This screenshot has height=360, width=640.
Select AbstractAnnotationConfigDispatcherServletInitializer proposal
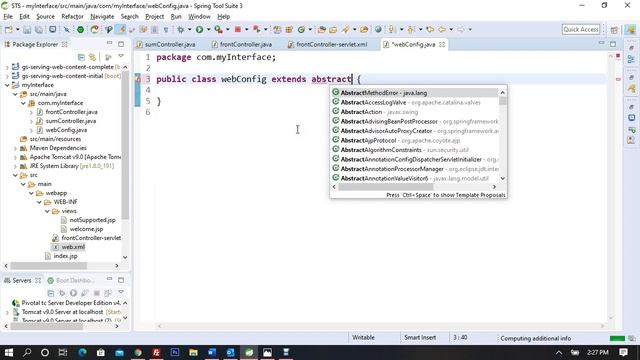point(414,160)
